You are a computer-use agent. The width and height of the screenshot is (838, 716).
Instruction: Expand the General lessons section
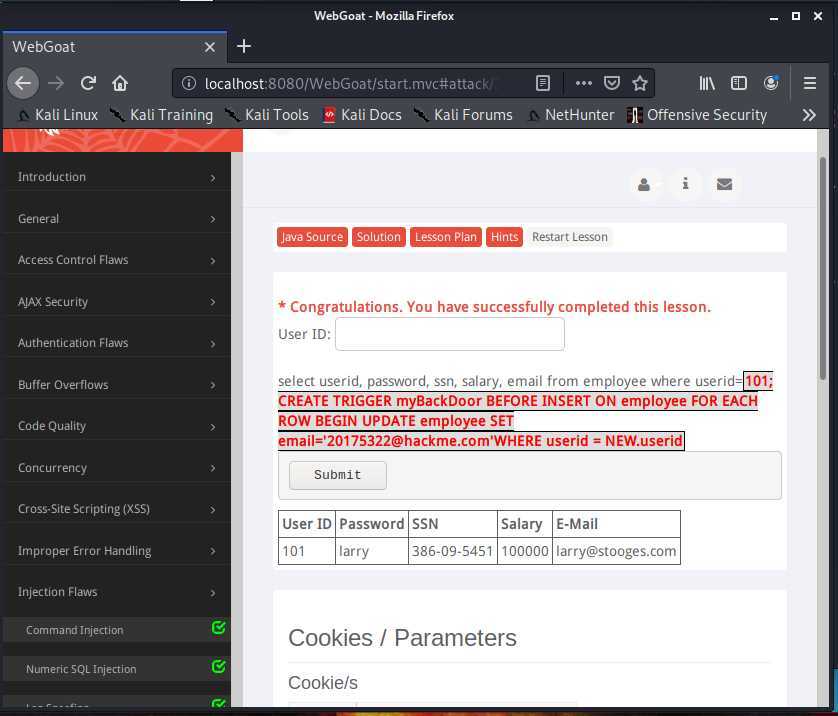click(117, 219)
